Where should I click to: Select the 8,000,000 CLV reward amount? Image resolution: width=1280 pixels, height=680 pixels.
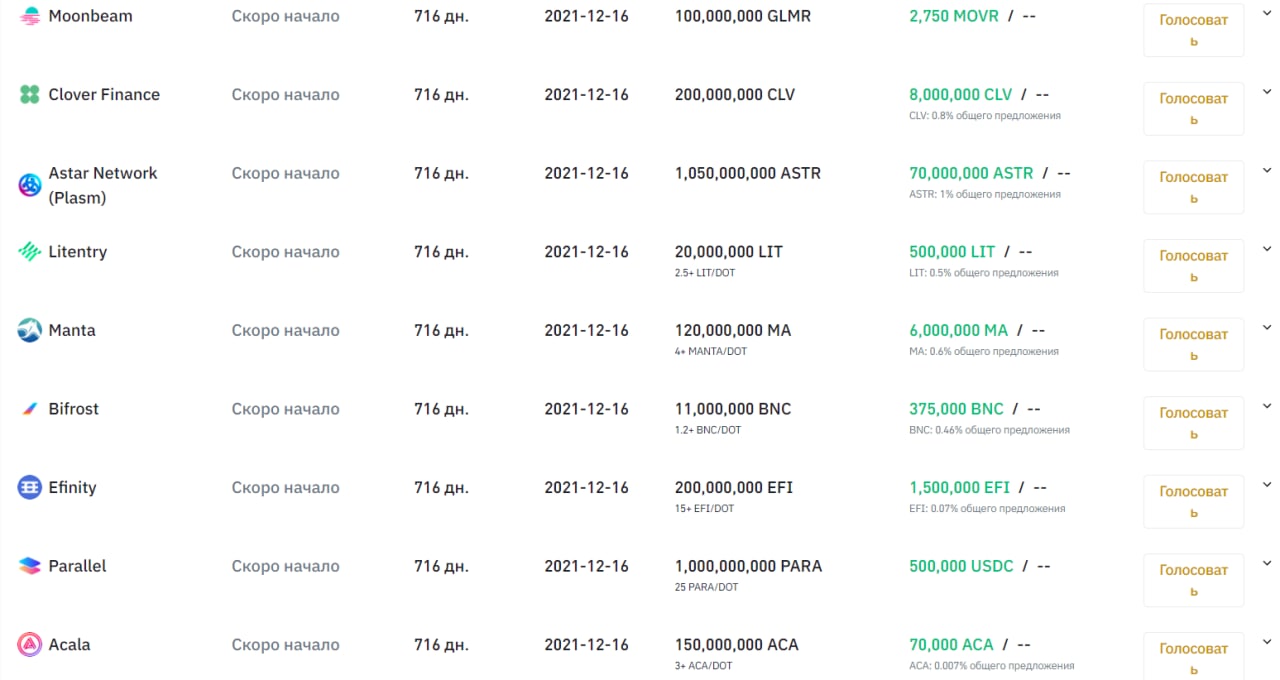[x=960, y=95]
